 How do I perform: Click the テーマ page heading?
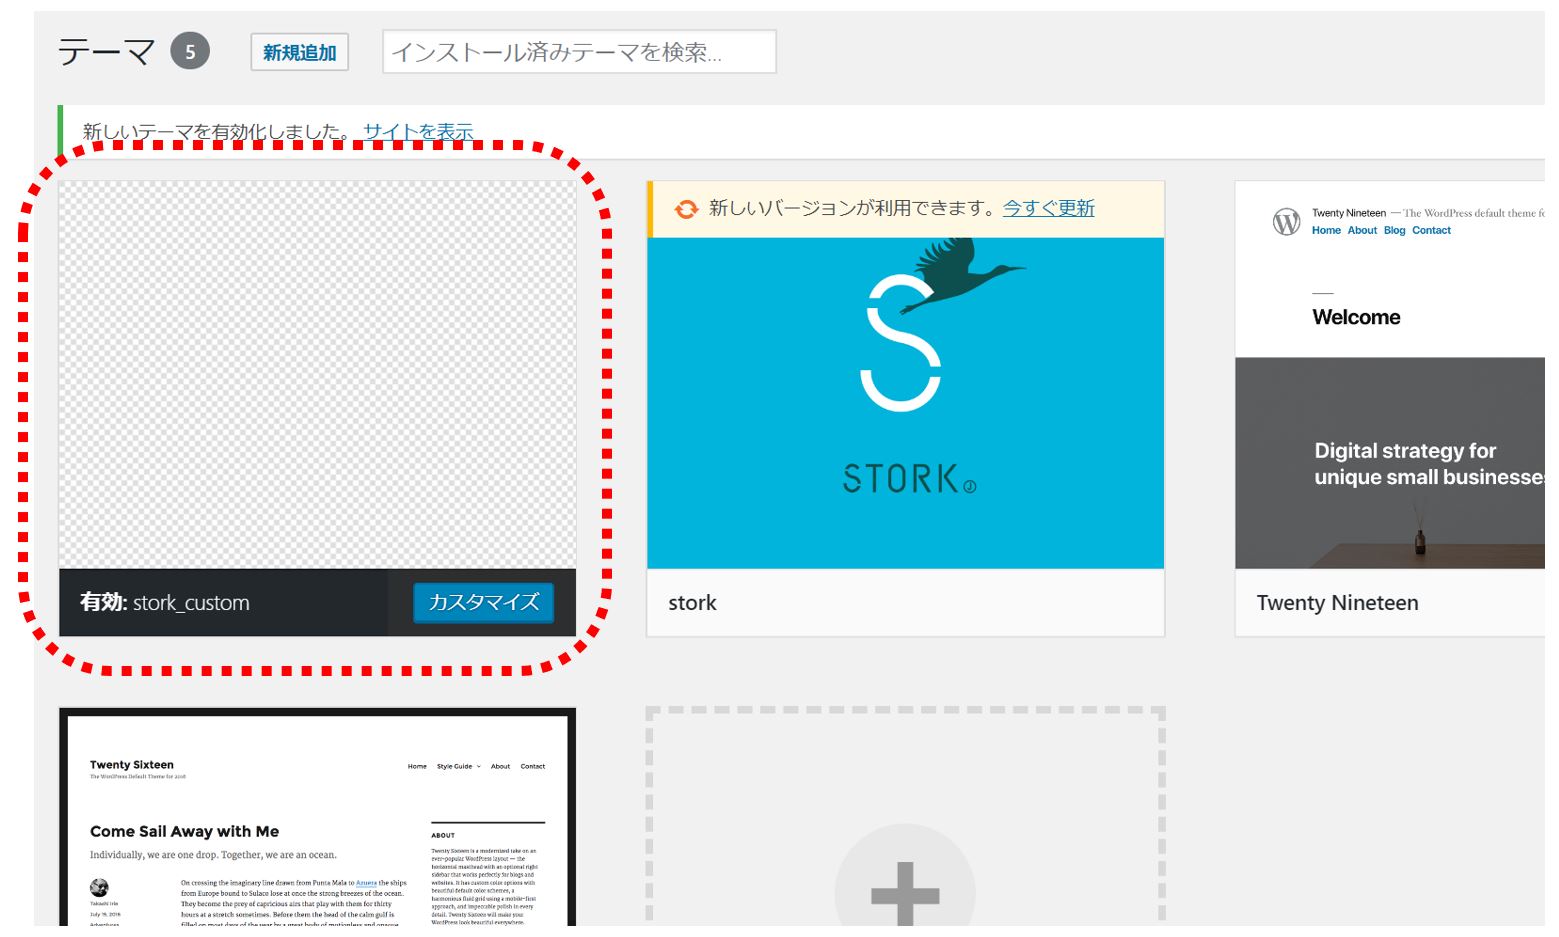point(106,51)
